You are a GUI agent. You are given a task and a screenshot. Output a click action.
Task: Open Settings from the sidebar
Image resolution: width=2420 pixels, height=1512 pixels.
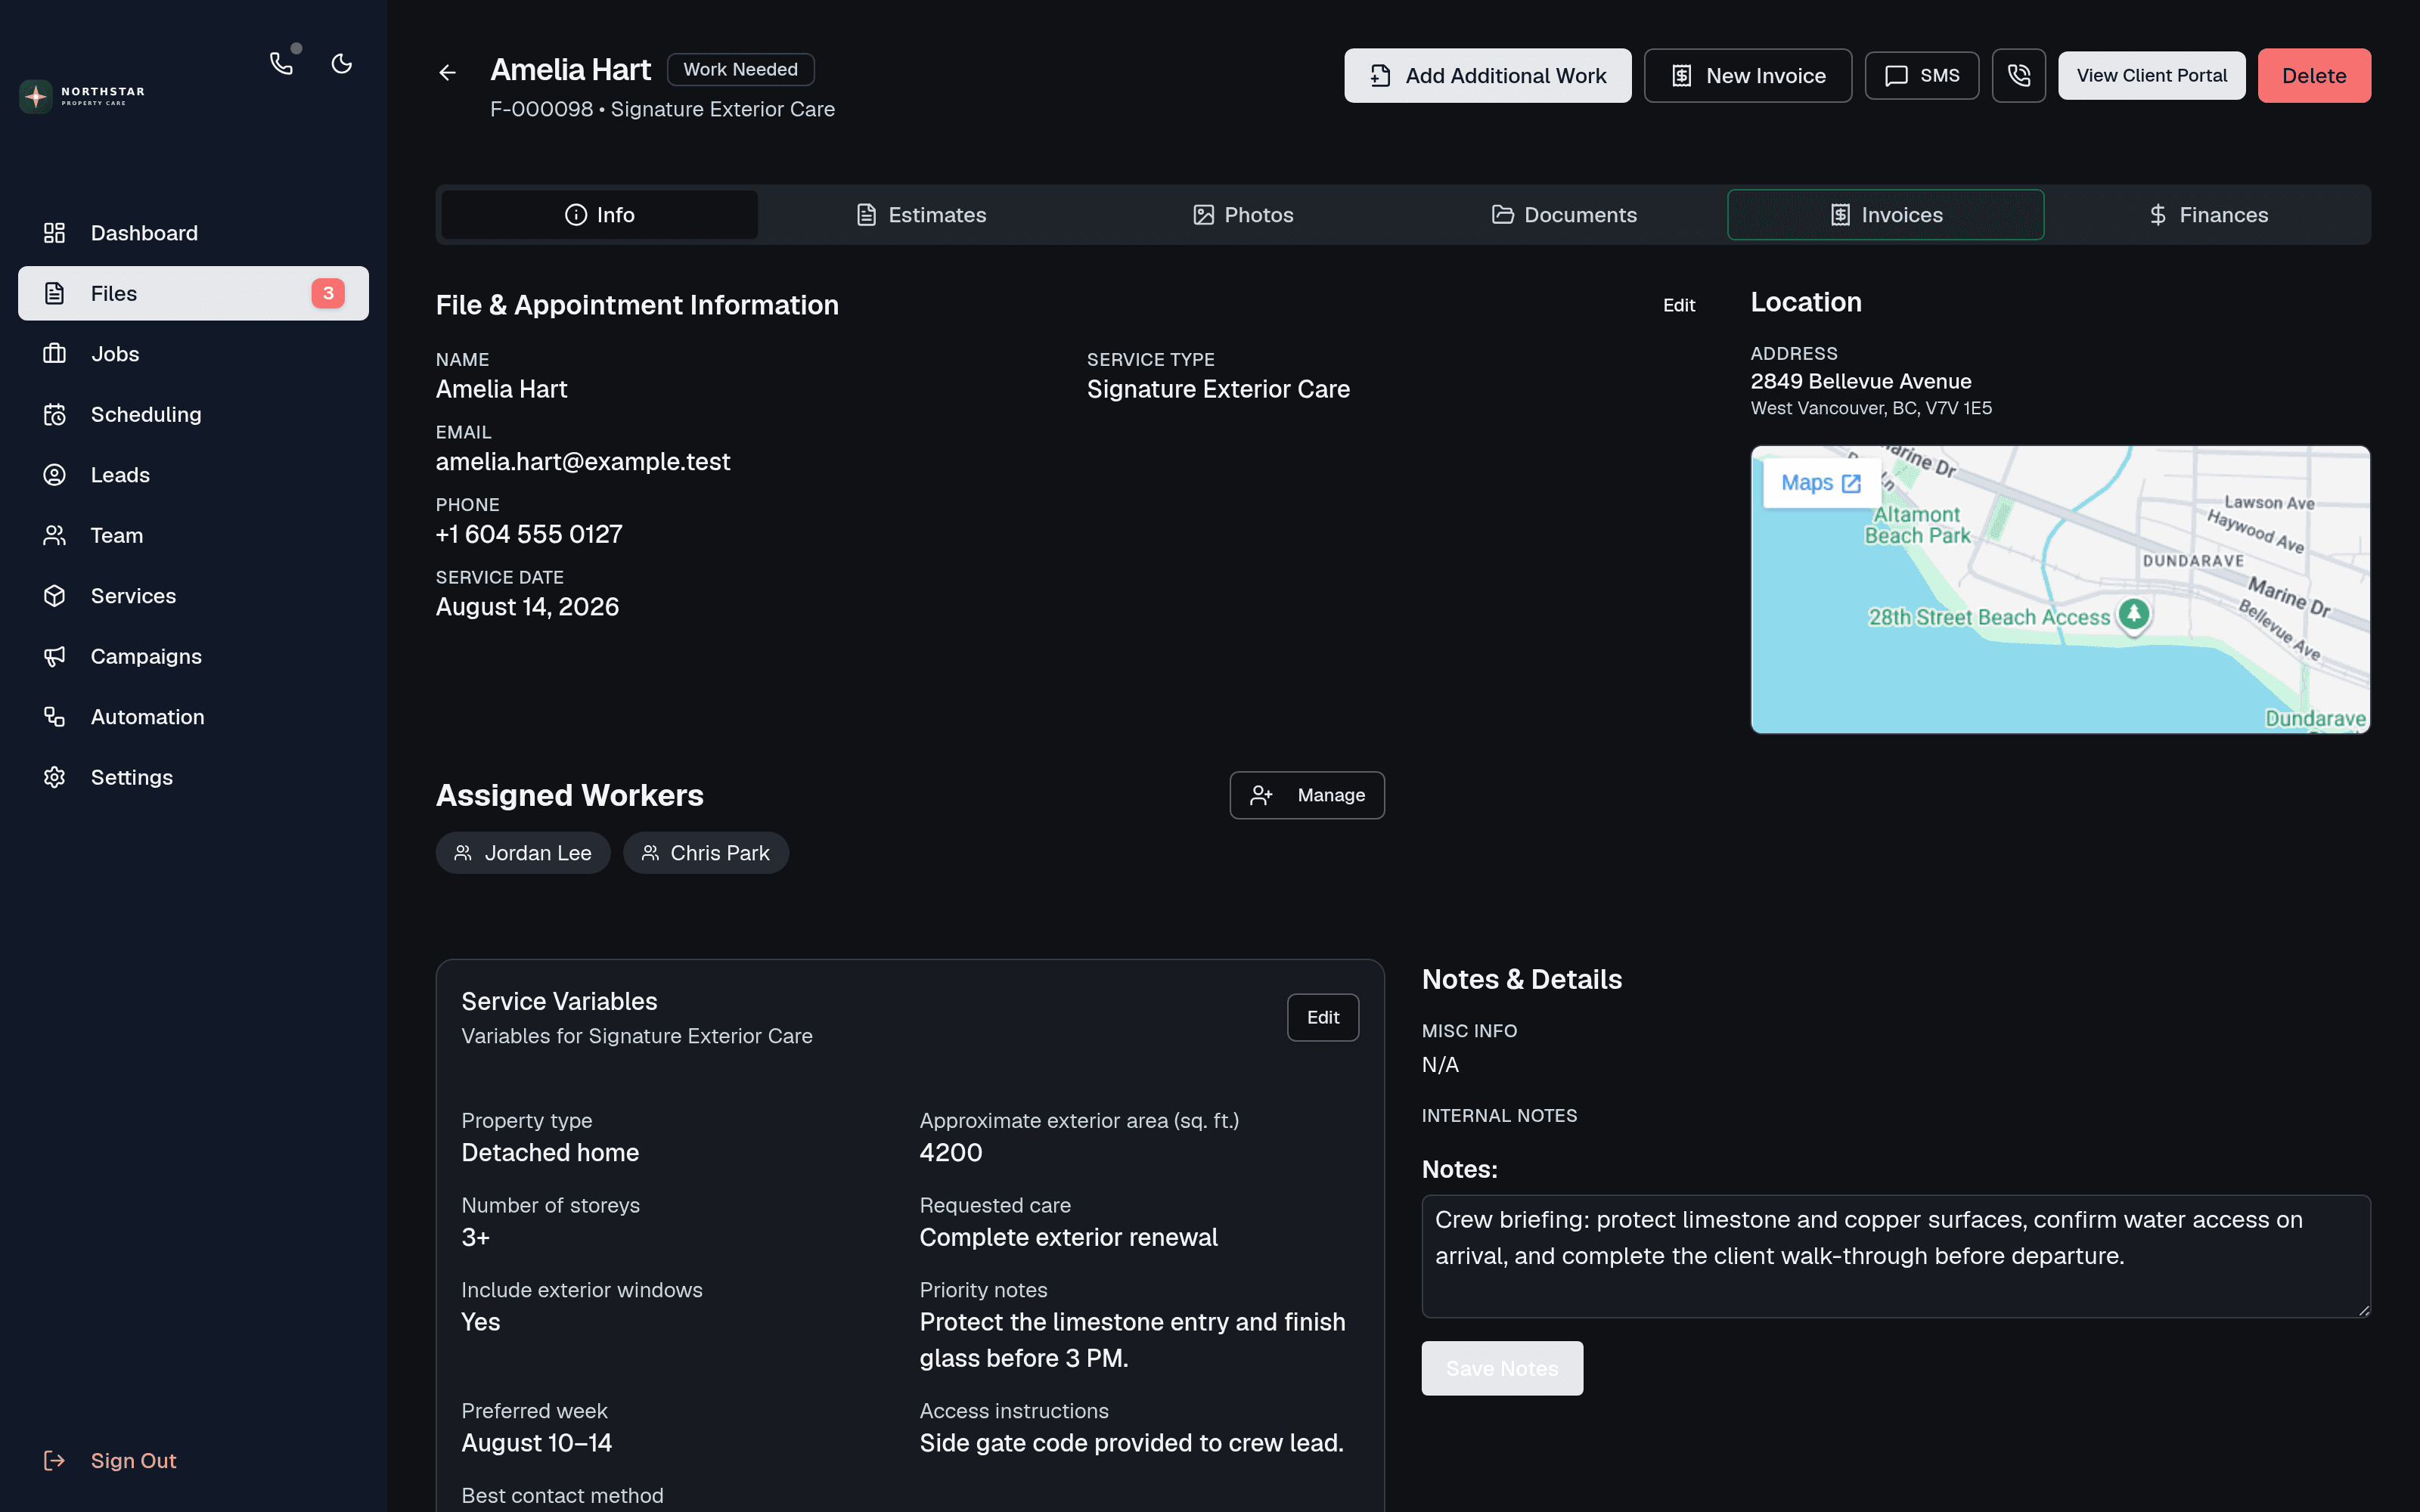193,777
